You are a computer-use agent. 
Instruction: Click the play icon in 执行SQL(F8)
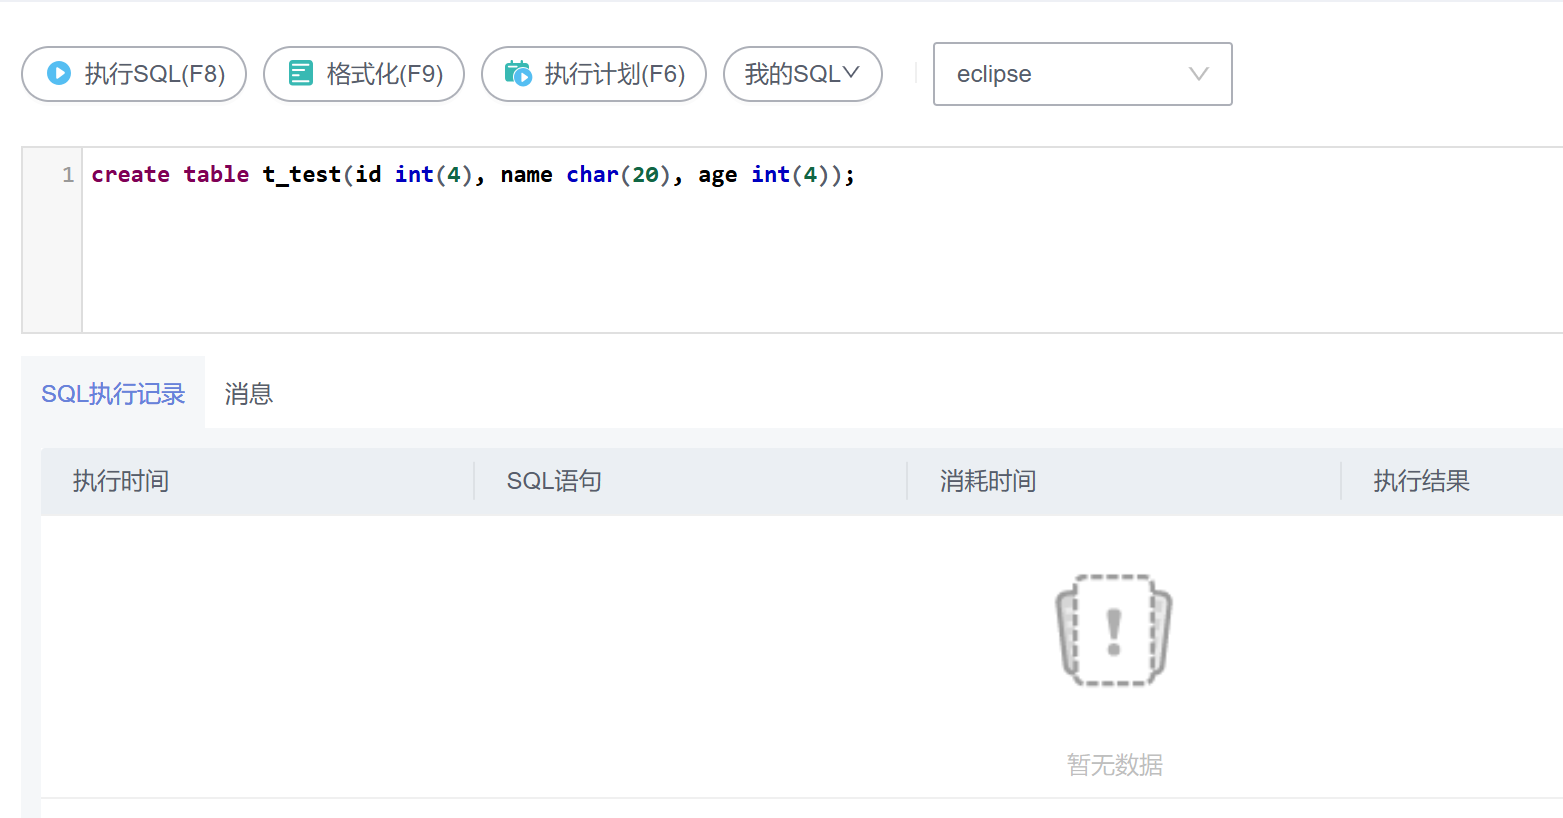click(59, 73)
